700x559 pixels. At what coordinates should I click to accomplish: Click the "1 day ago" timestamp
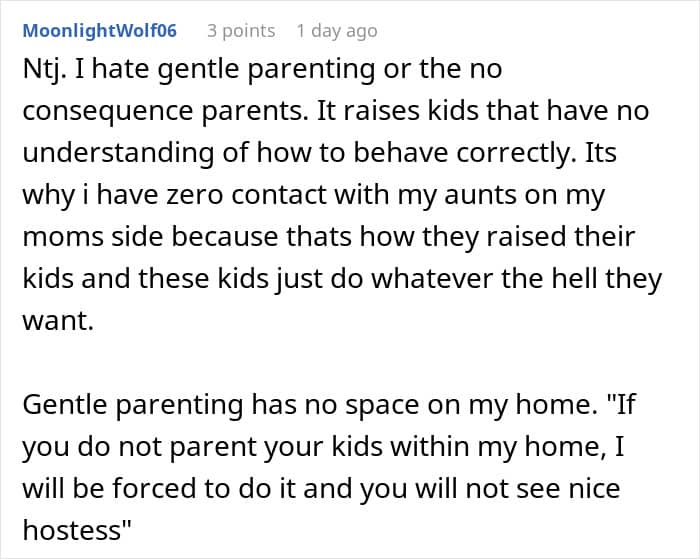pyautogui.click(x=337, y=31)
